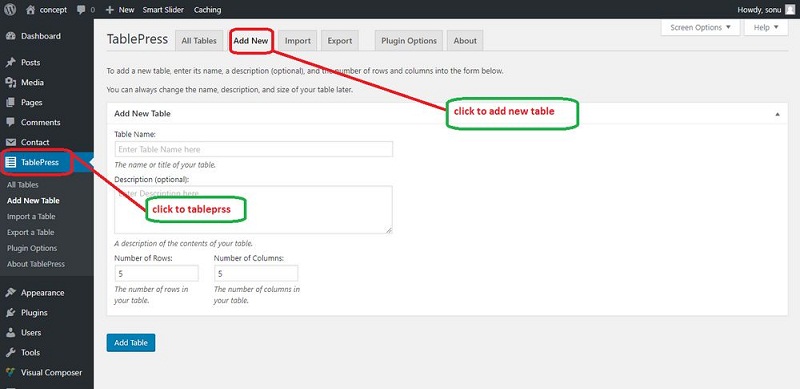Click the Dashboard gauge icon
The width and height of the screenshot is (800, 389).
(11, 36)
